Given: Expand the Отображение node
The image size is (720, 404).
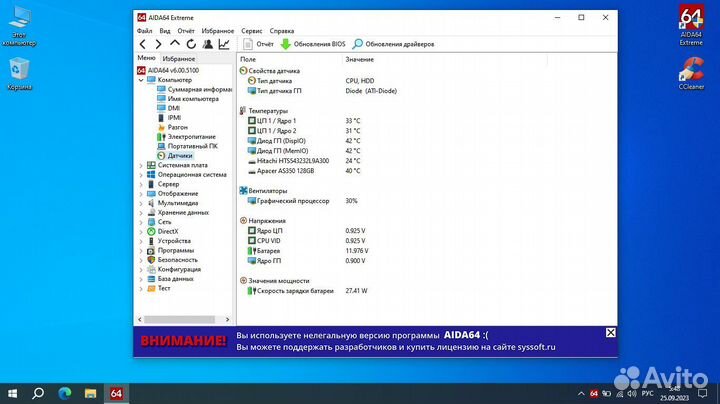Looking at the screenshot, I should [141, 194].
